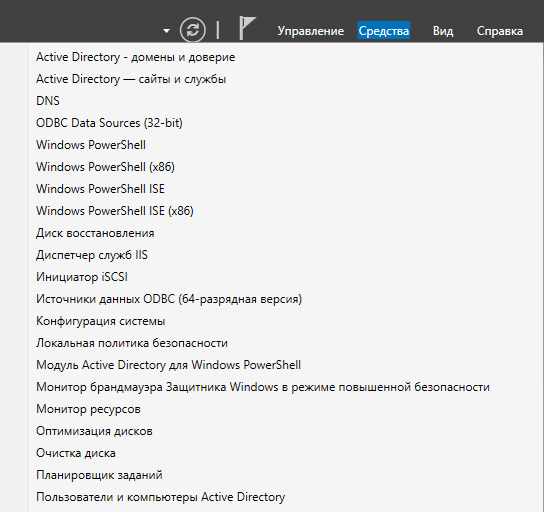Close the highlighted Средства menu
Screen dimensions: 544x512
[384, 31]
